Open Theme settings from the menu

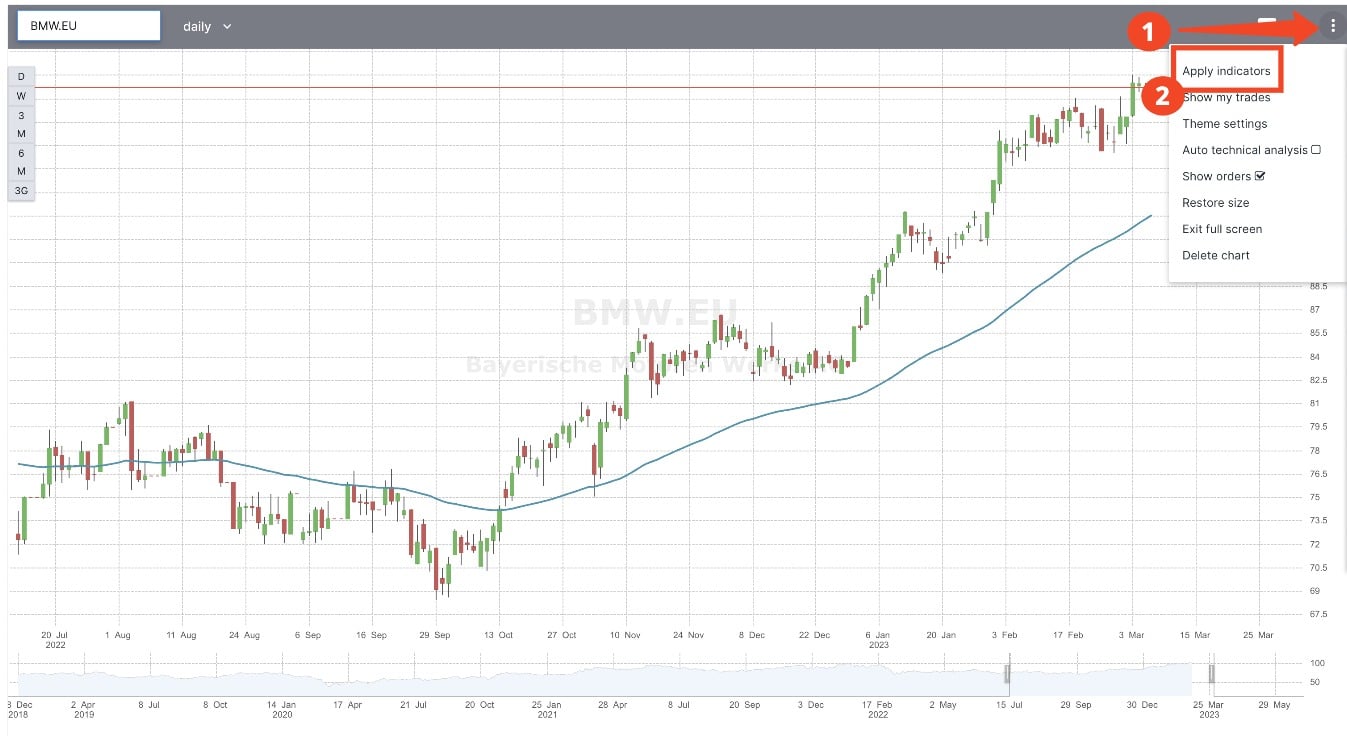point(1224,124)
